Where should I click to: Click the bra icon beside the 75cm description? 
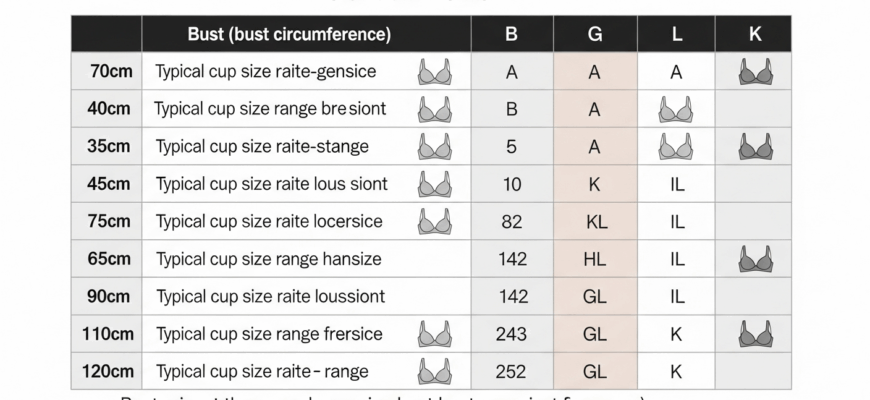click(435, 221)
